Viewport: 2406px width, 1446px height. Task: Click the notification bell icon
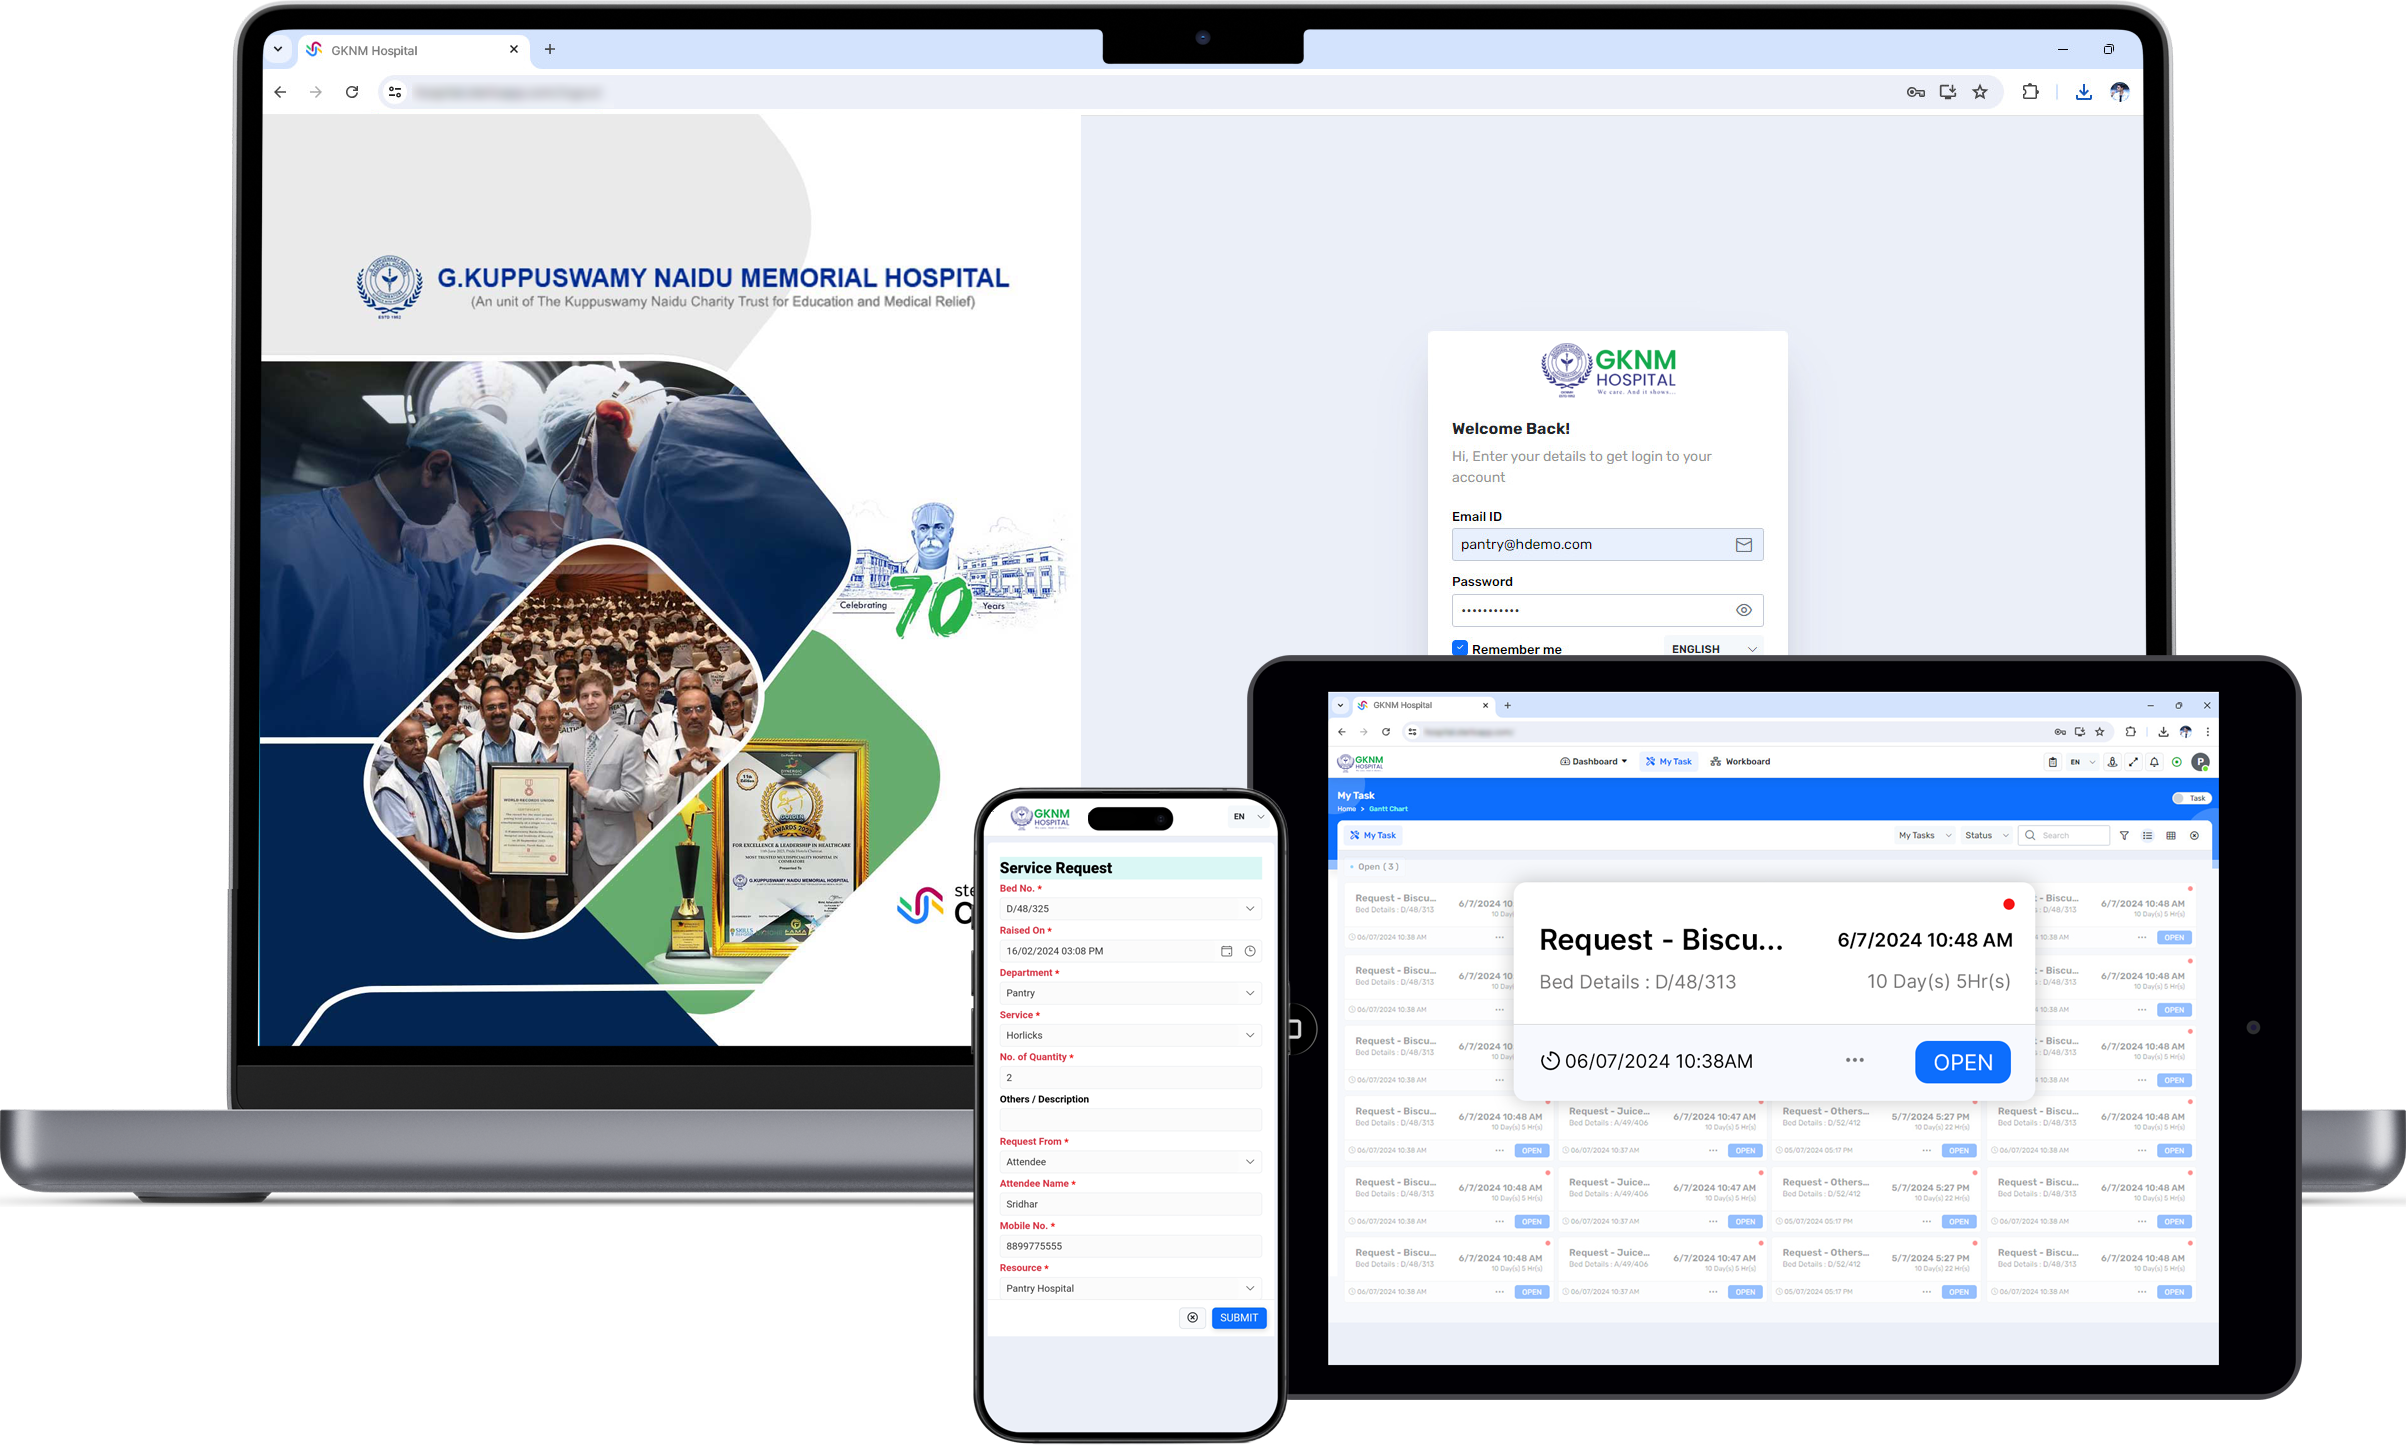pyautogui.click(x=2153, y=762)
